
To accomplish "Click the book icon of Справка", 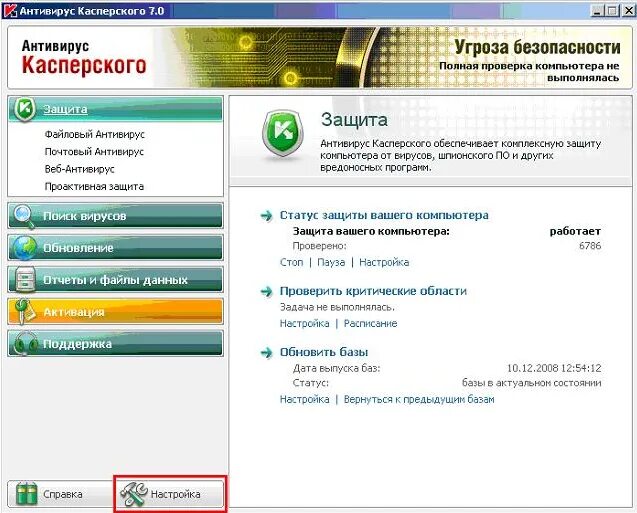I will coord(26,494).
